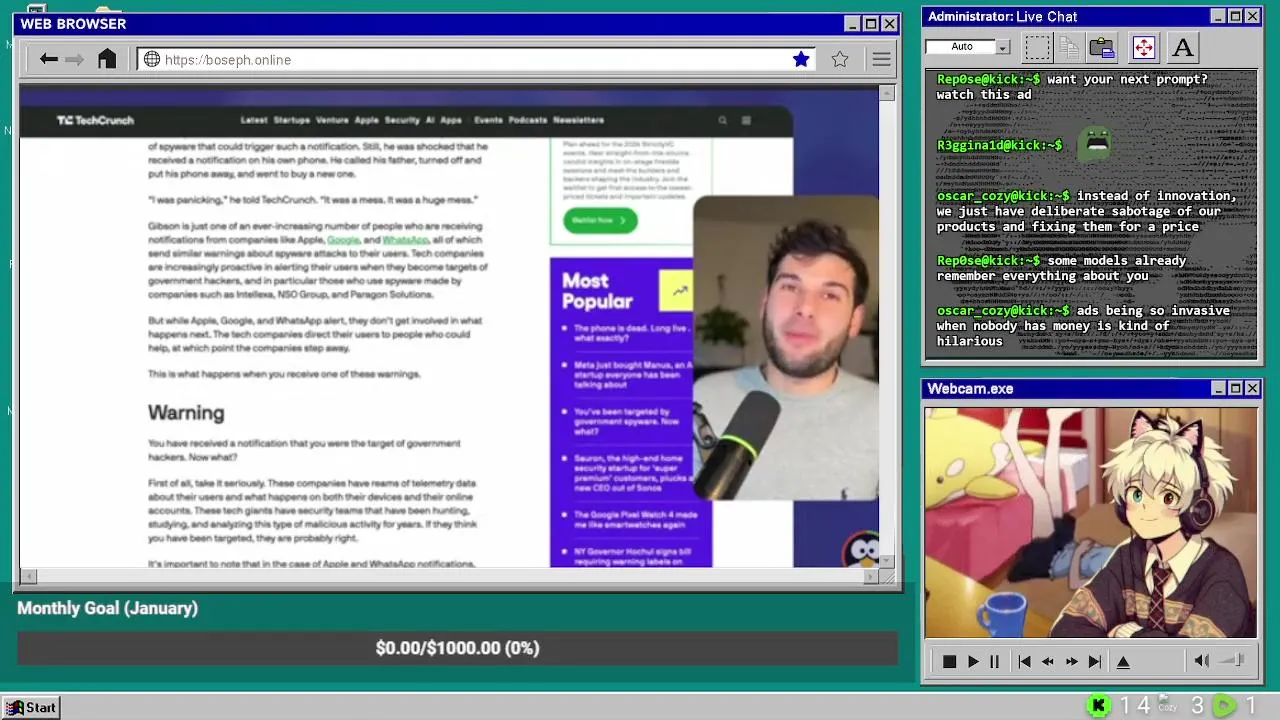Click the Webcam.exe volume slider
Image resolution: width=1280 pixels, height=720 pixels.
coord(1232,660)
